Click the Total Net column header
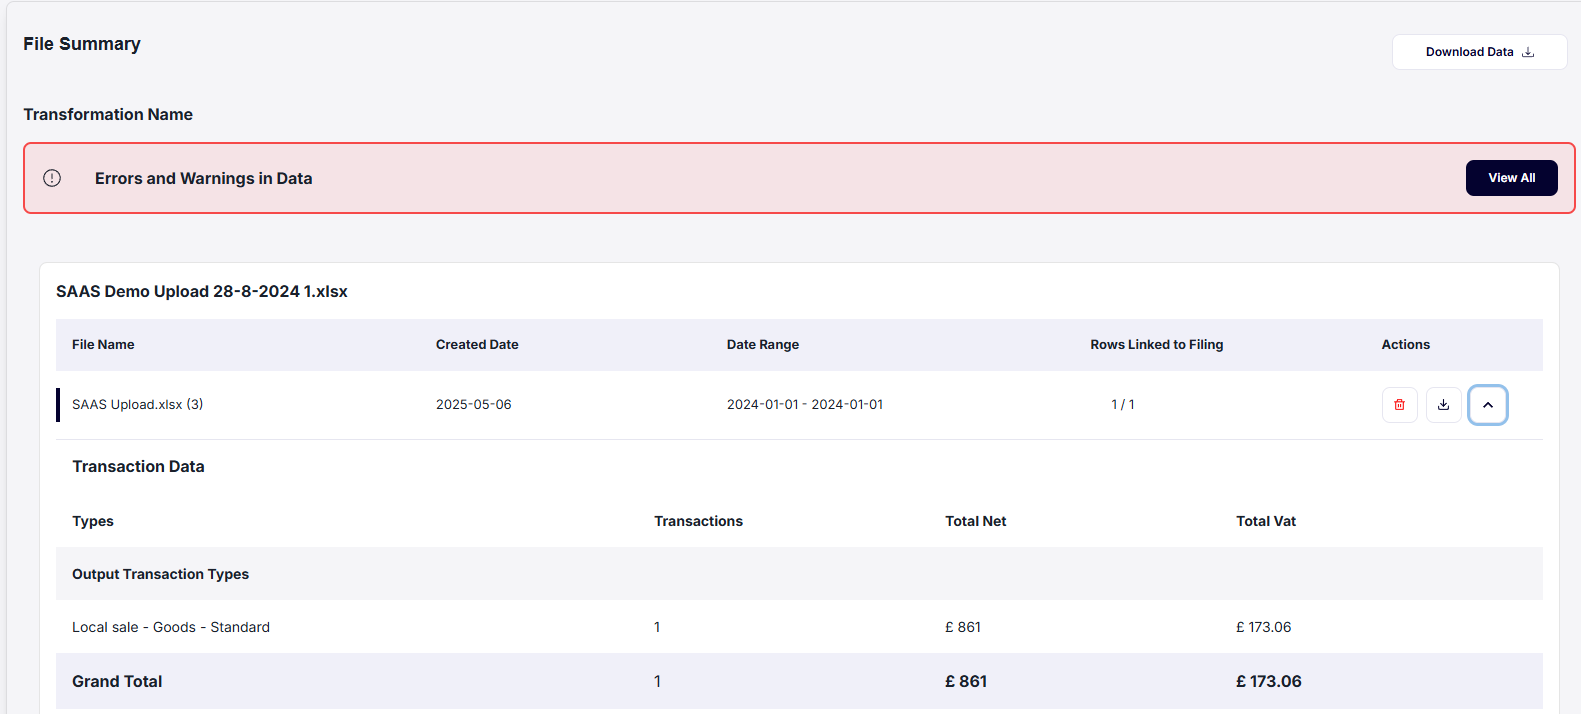 (x=975, y=522)
